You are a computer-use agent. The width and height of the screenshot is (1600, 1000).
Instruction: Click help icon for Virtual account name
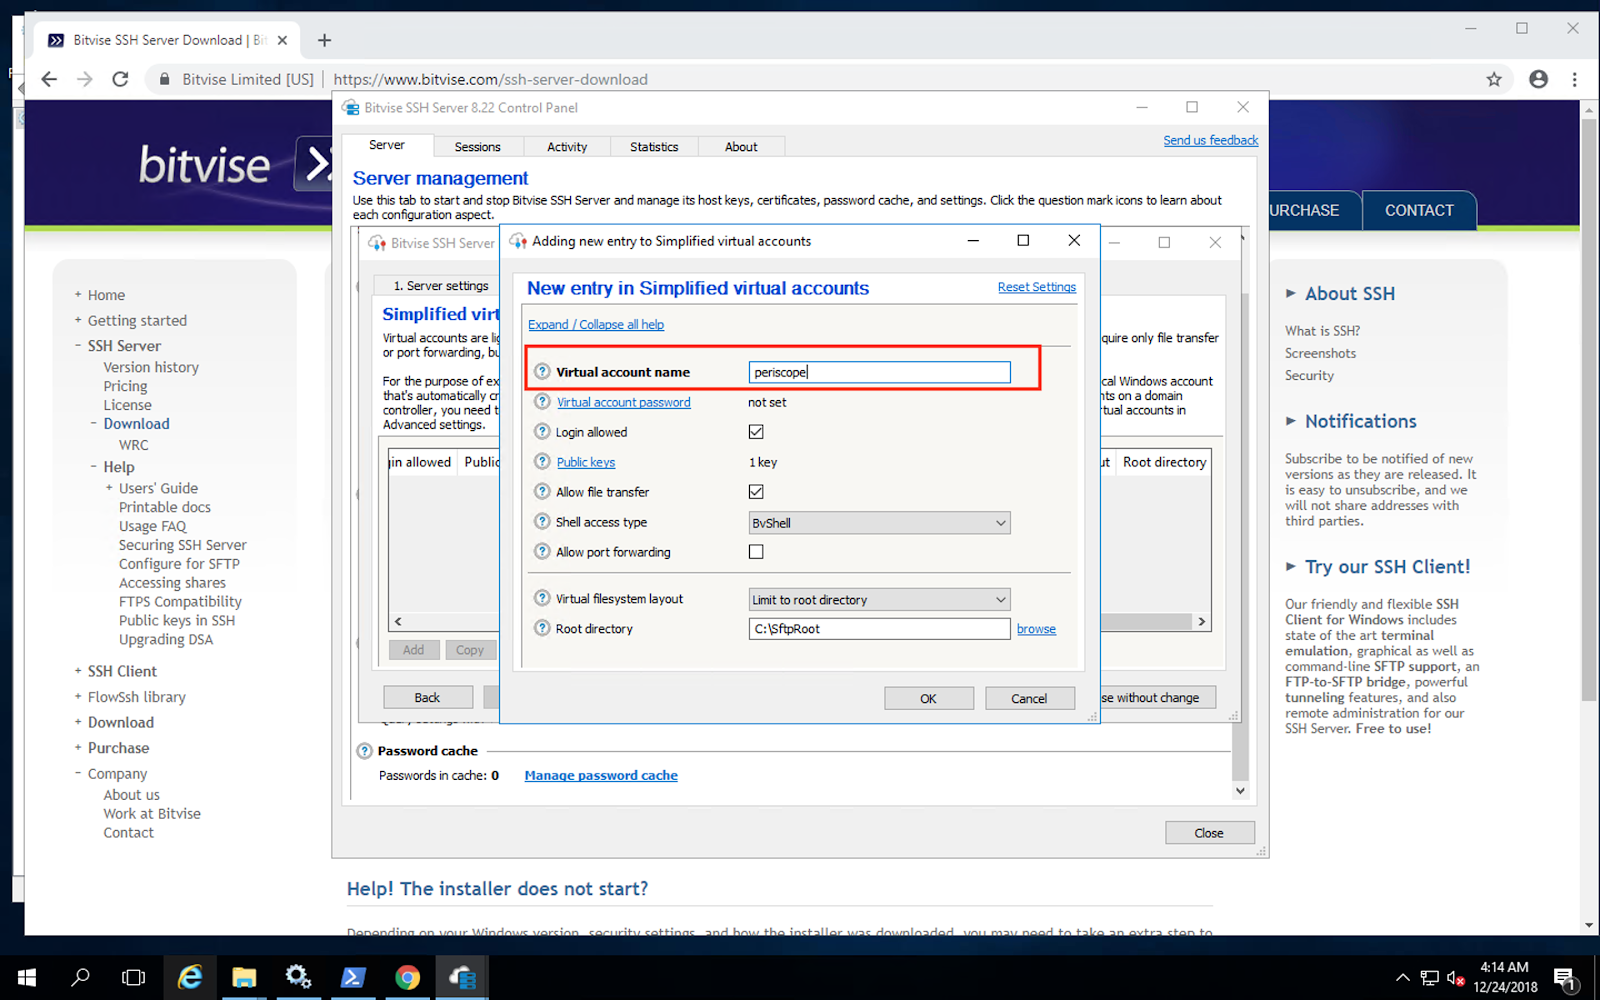(542, 371)
